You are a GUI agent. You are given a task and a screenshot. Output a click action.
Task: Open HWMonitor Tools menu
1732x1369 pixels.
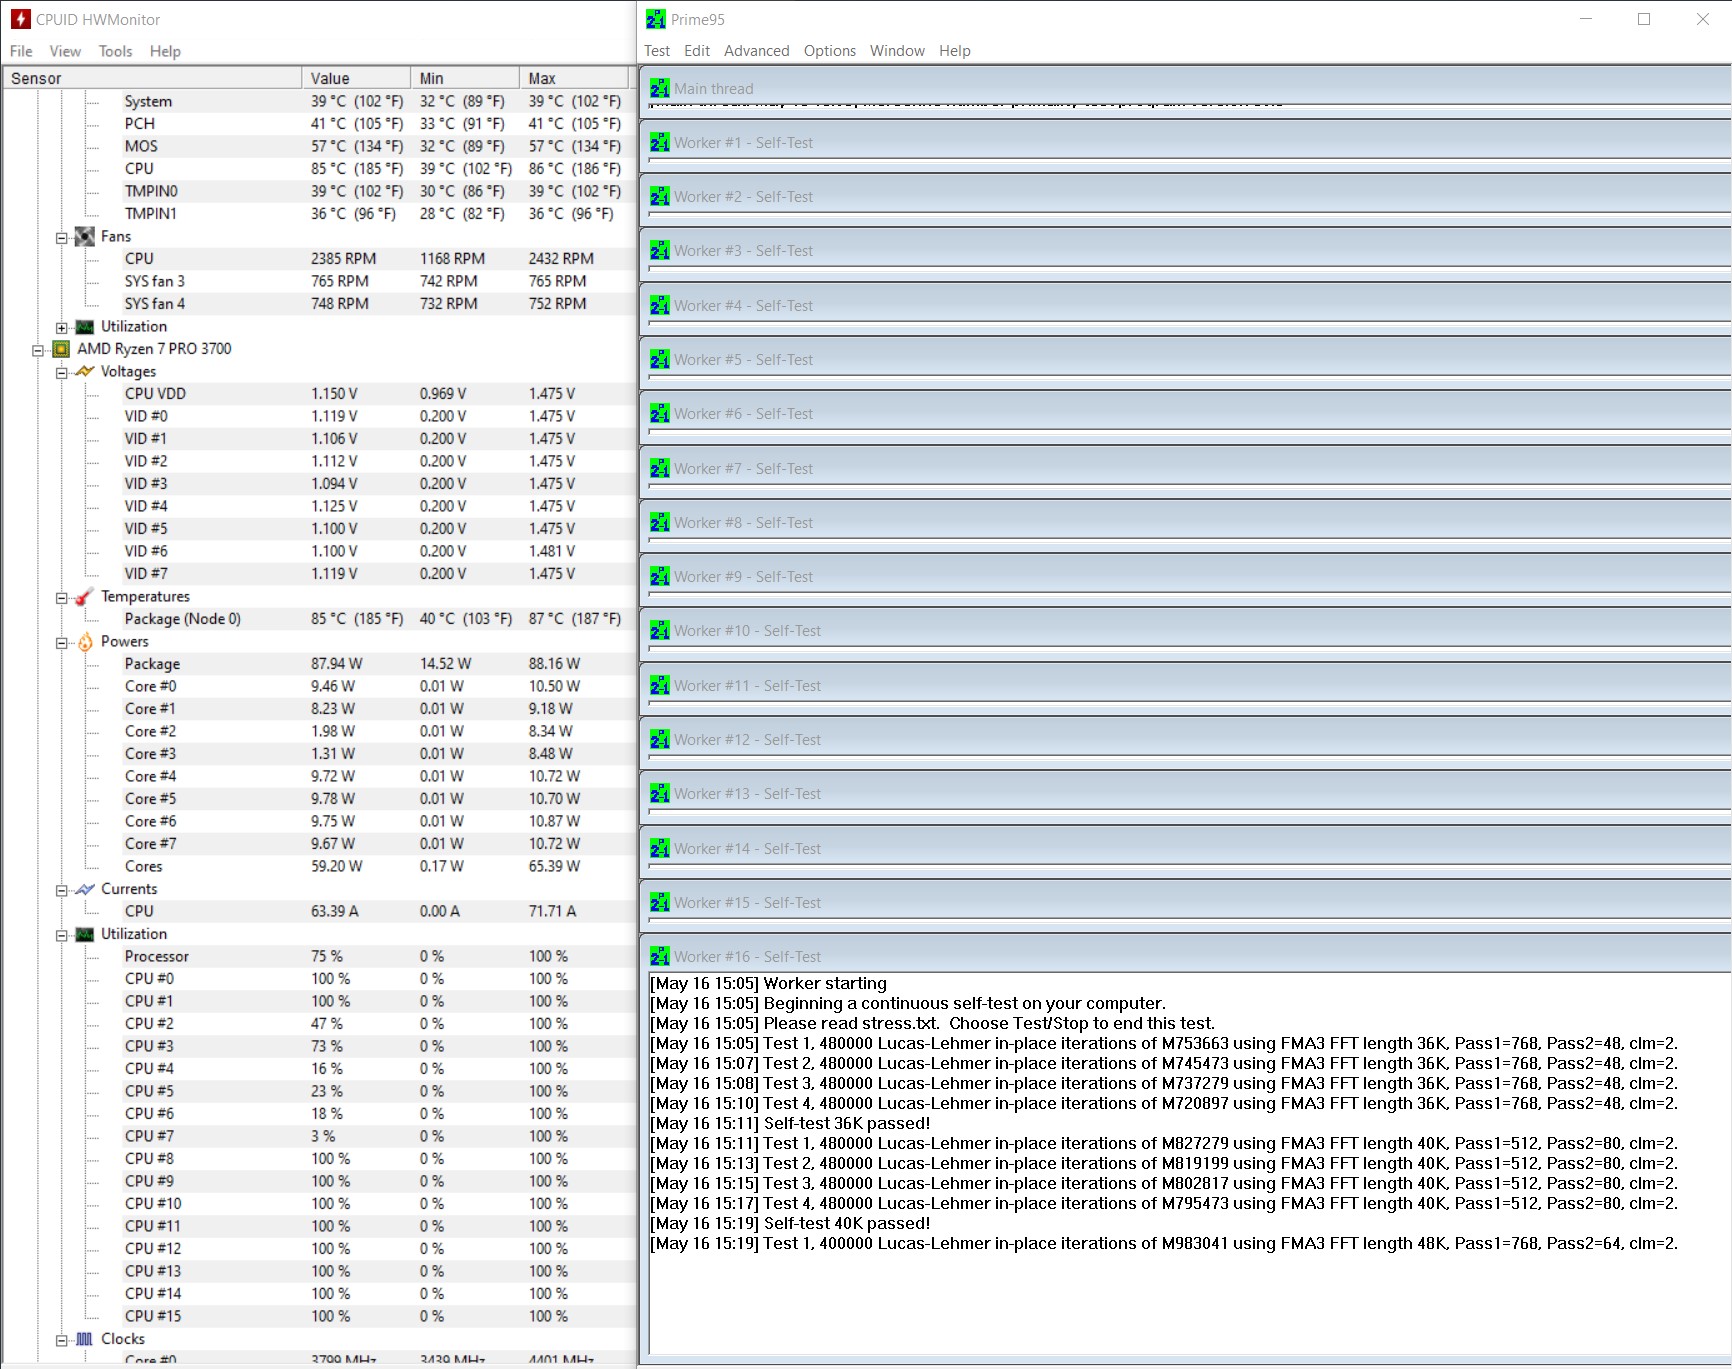(115, 51)
